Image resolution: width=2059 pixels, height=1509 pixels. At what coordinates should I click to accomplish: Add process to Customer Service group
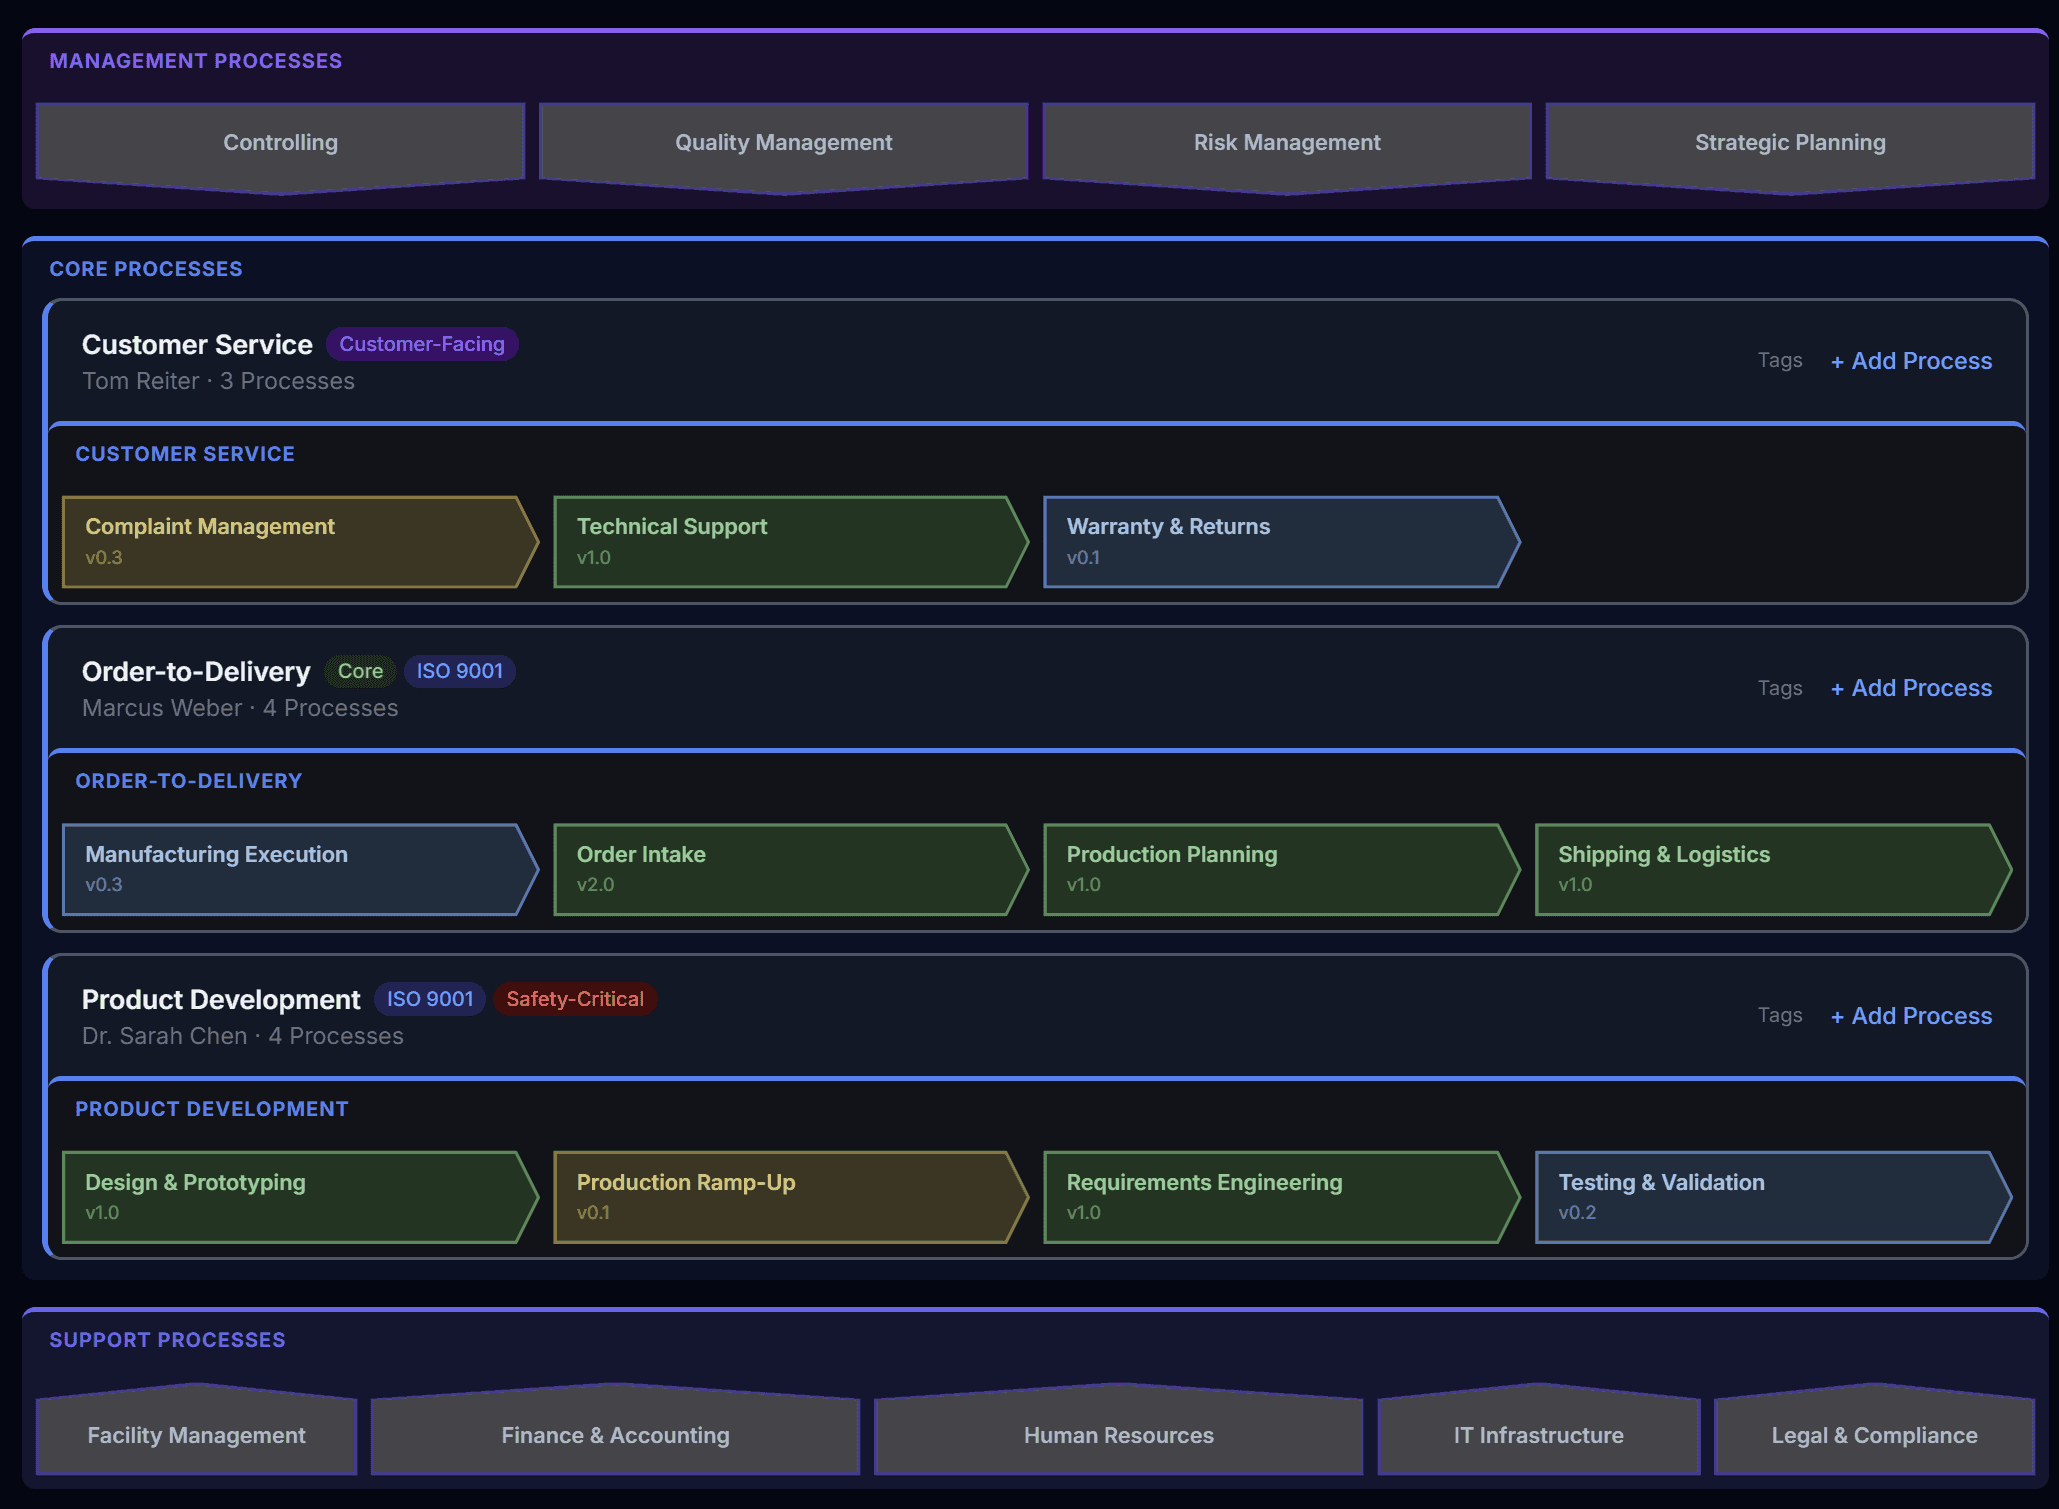click(x=1911, y=361)
